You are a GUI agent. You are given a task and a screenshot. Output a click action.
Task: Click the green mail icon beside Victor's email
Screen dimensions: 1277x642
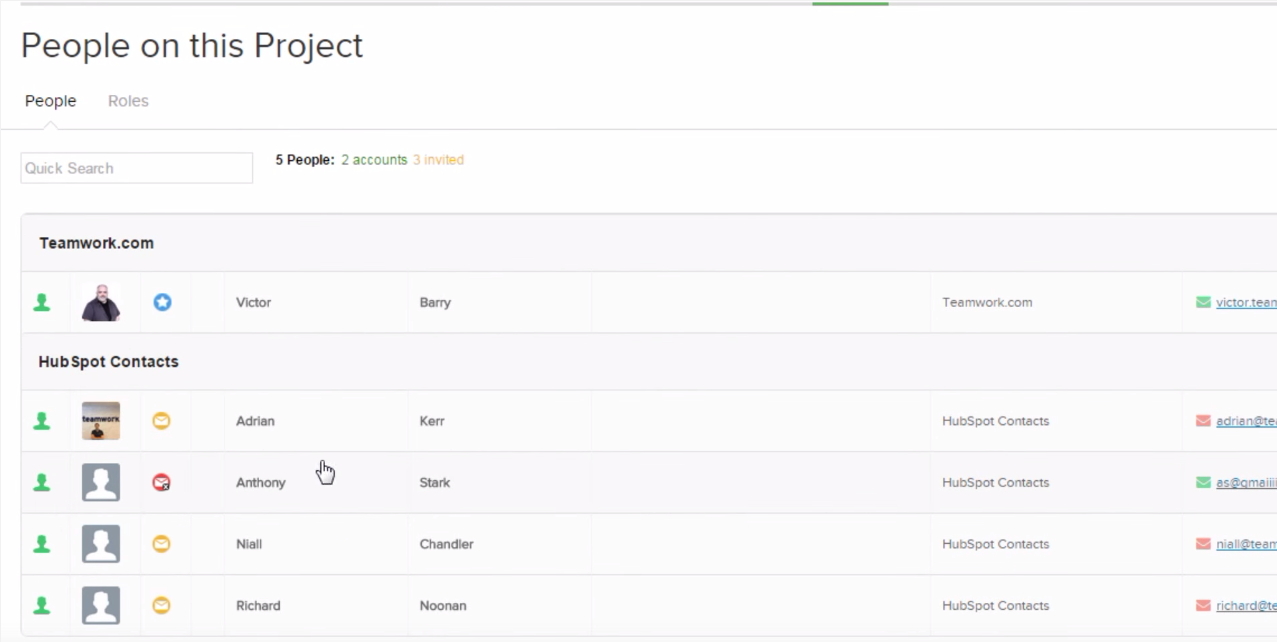click(1203, 302)
